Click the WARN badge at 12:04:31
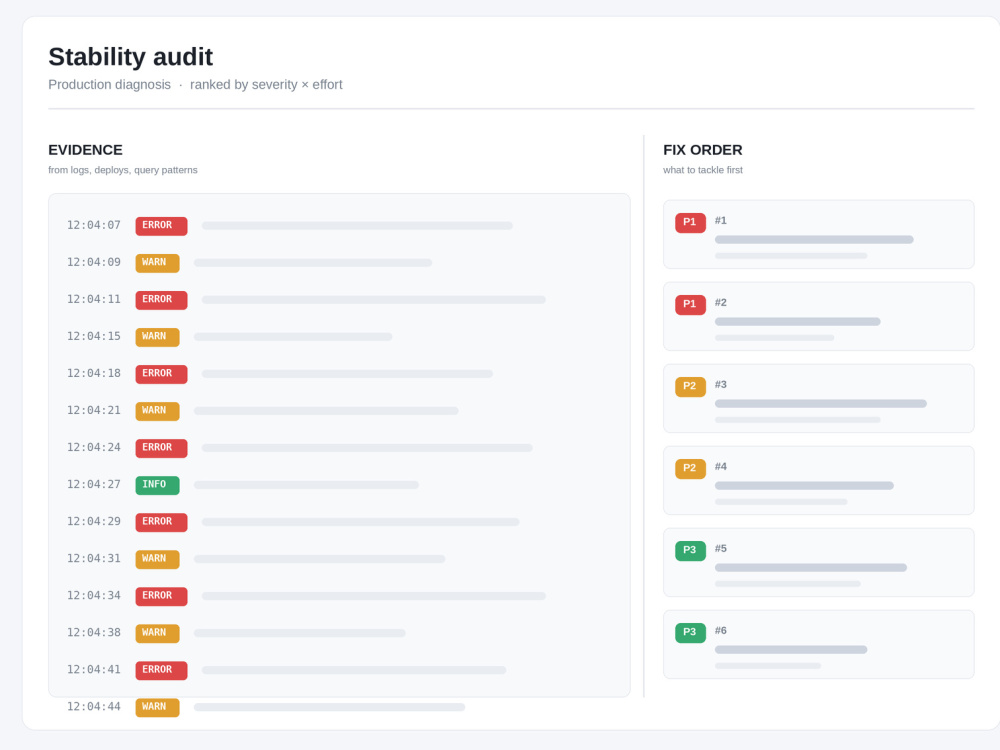 coord(157,559)
